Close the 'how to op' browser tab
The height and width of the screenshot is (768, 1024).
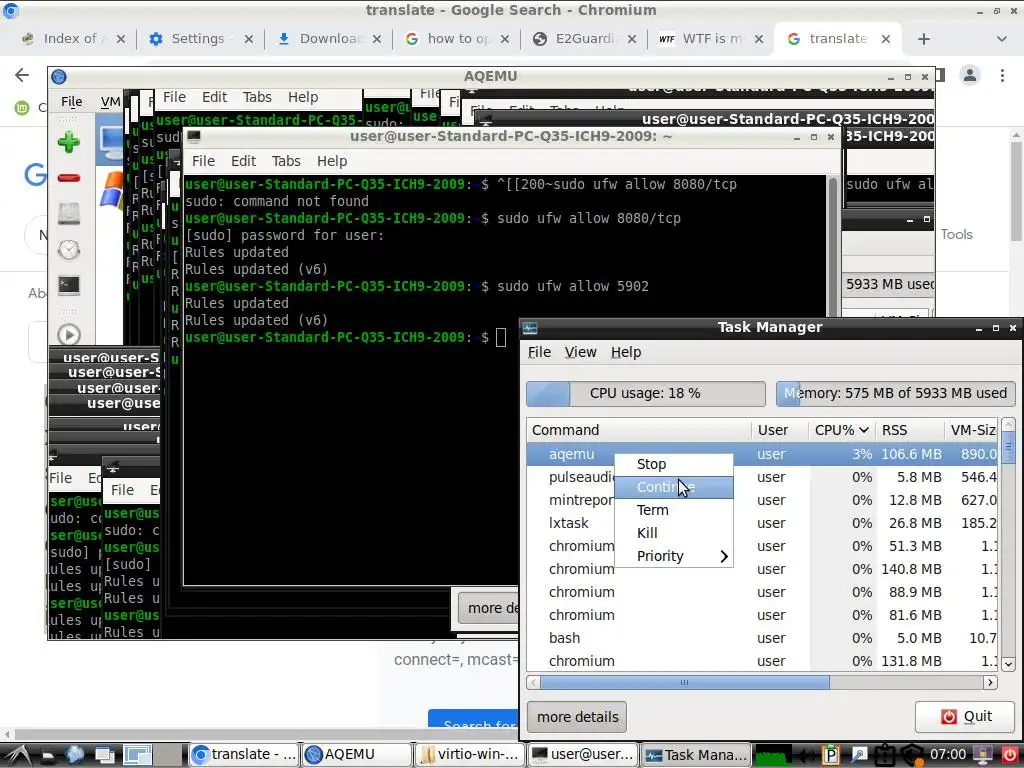pyautogui.click(x=505, y=39)
